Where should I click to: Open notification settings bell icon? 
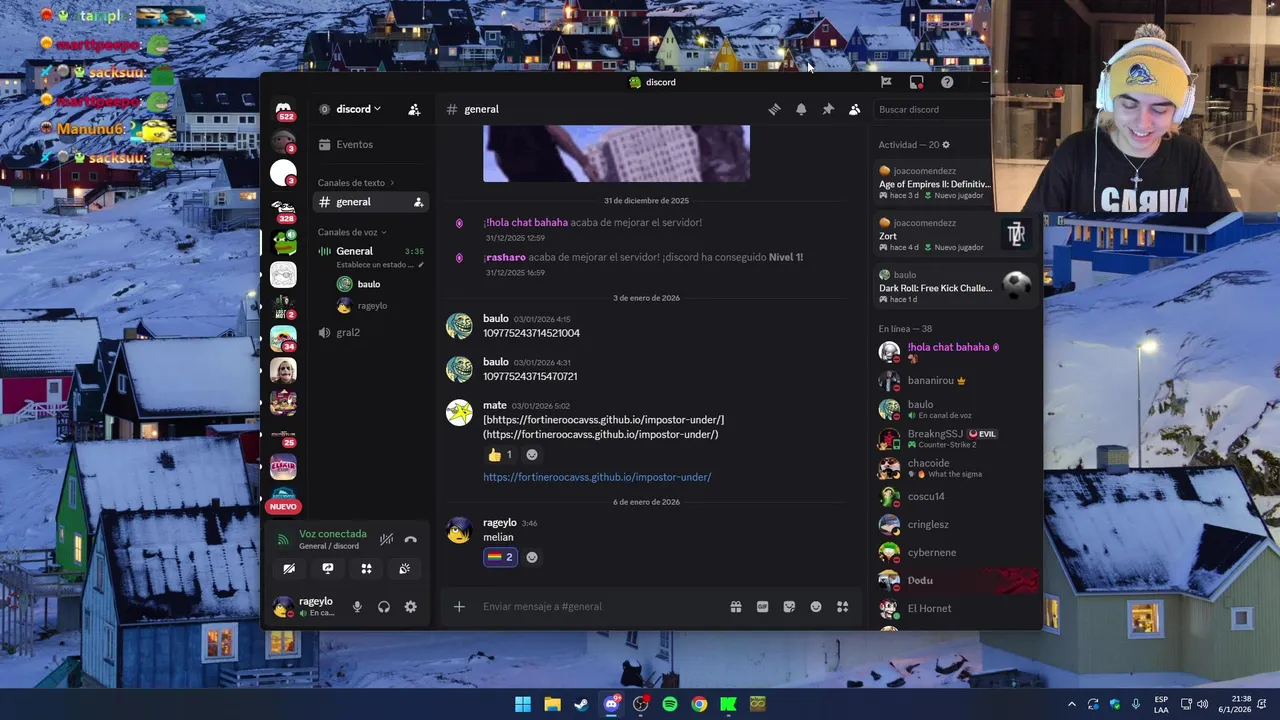pyautogui.click(x=801, y=109)
